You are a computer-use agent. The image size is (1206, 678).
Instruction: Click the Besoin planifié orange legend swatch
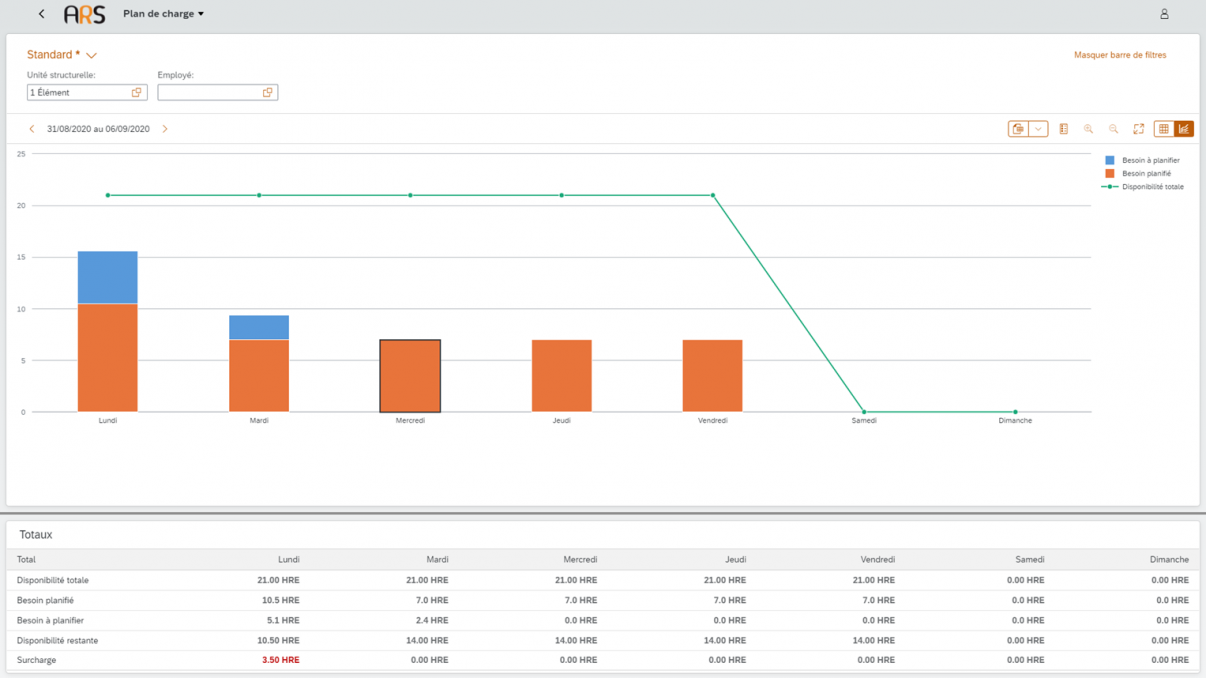1110,173
